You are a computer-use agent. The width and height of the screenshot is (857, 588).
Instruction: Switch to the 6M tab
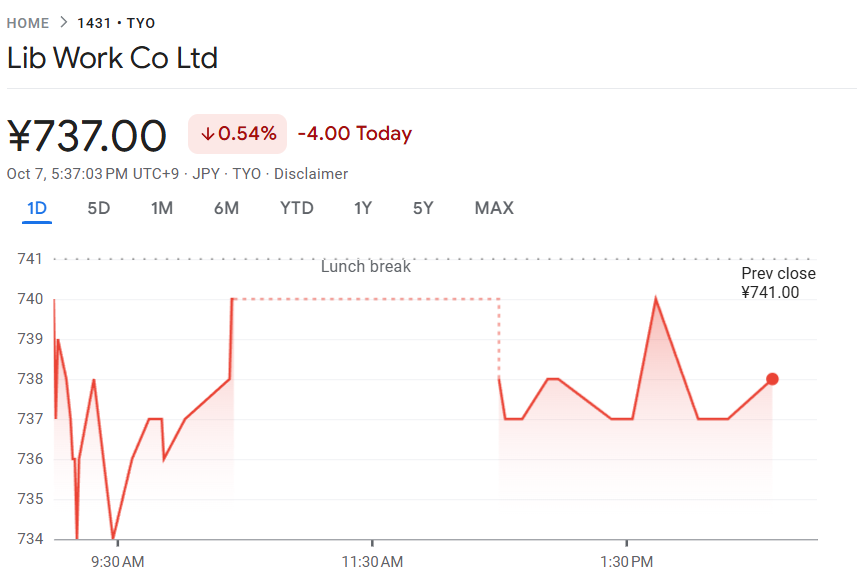click(x=226, y=208)
